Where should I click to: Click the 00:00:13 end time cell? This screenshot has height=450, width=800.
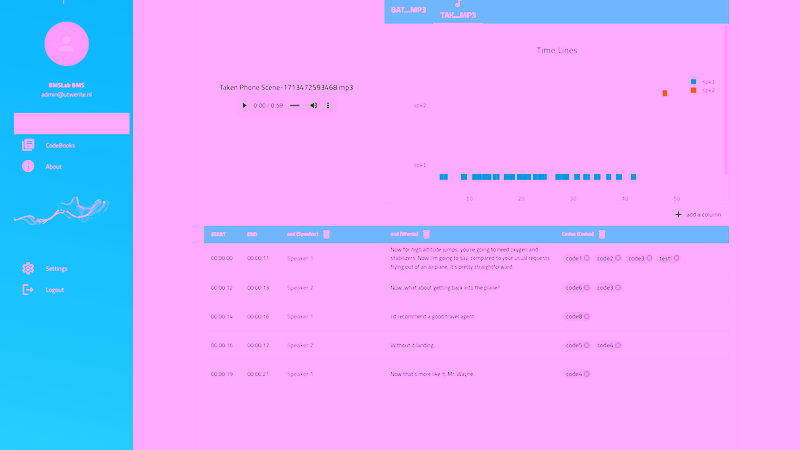[x=258, y=288]
